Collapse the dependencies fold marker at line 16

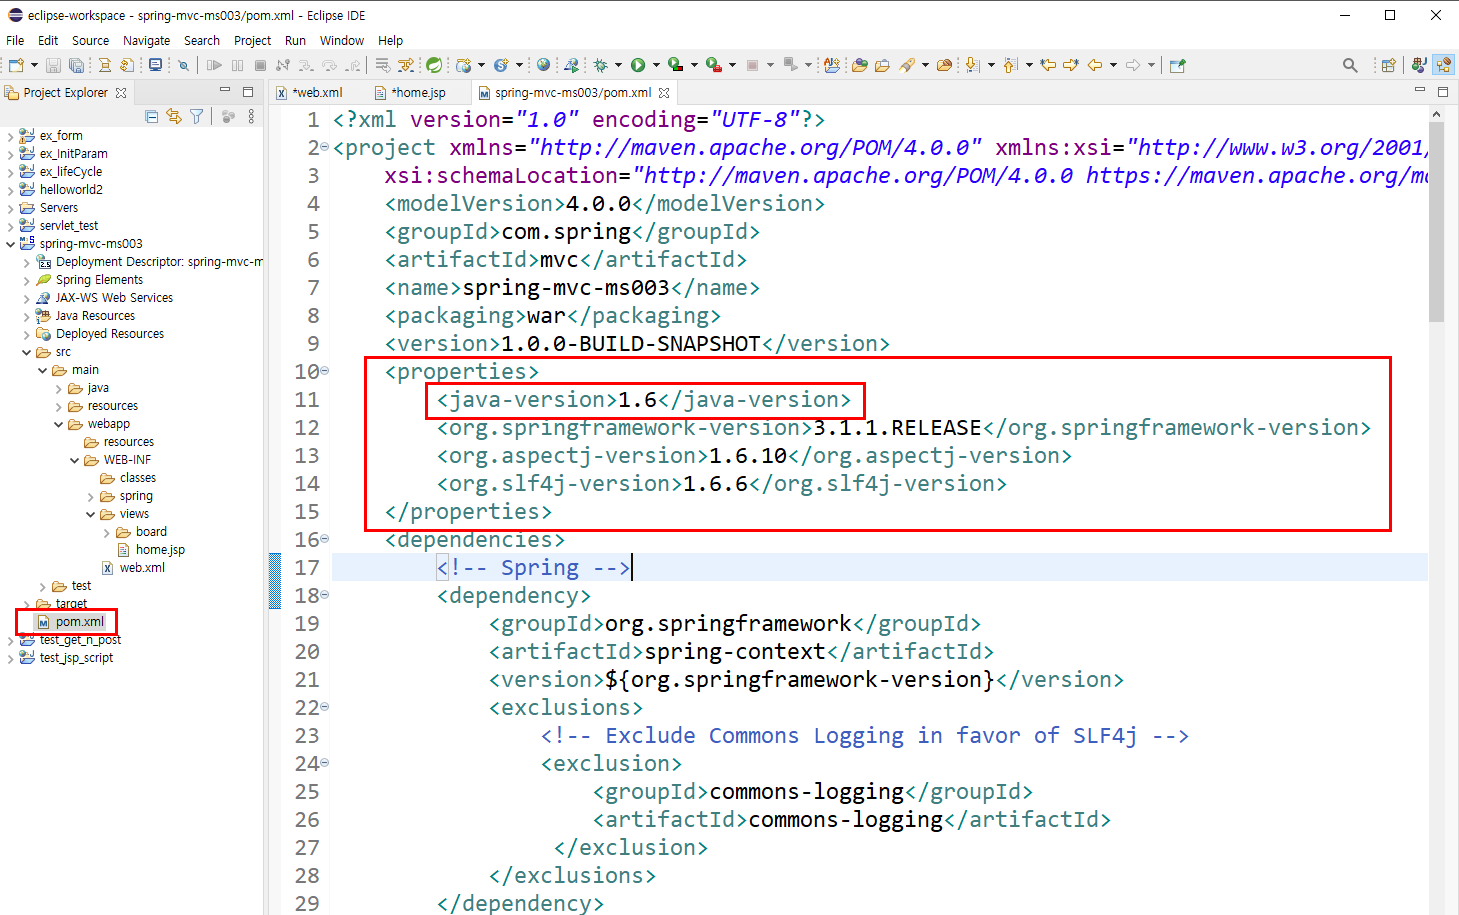click(x=325, y=539)
